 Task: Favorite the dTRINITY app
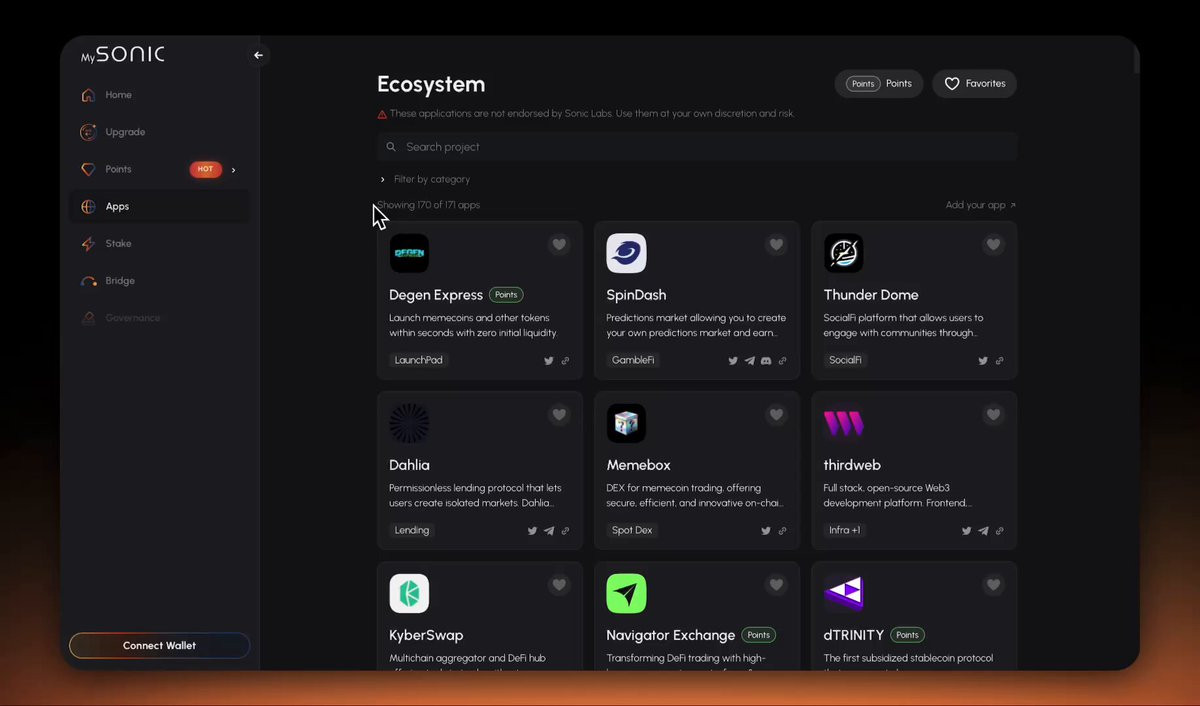pos(993,584)
